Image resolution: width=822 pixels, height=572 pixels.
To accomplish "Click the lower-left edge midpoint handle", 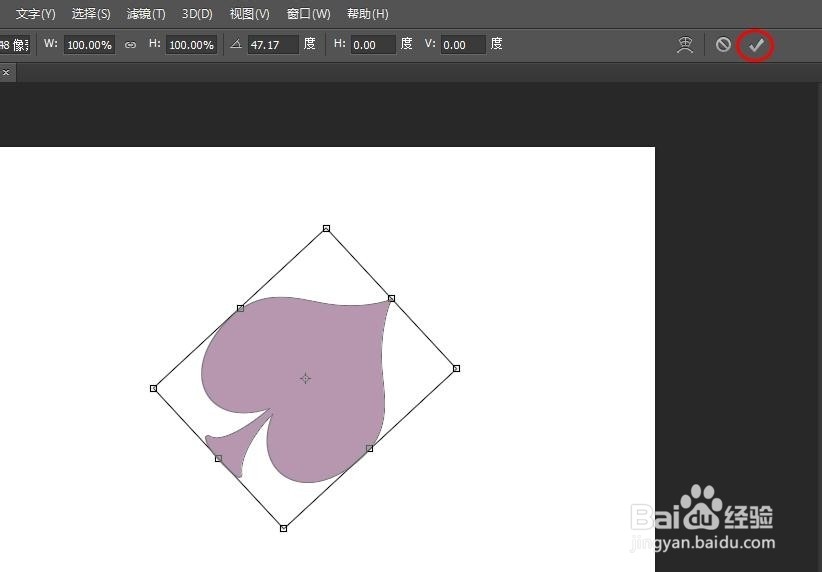I will 218,458.
